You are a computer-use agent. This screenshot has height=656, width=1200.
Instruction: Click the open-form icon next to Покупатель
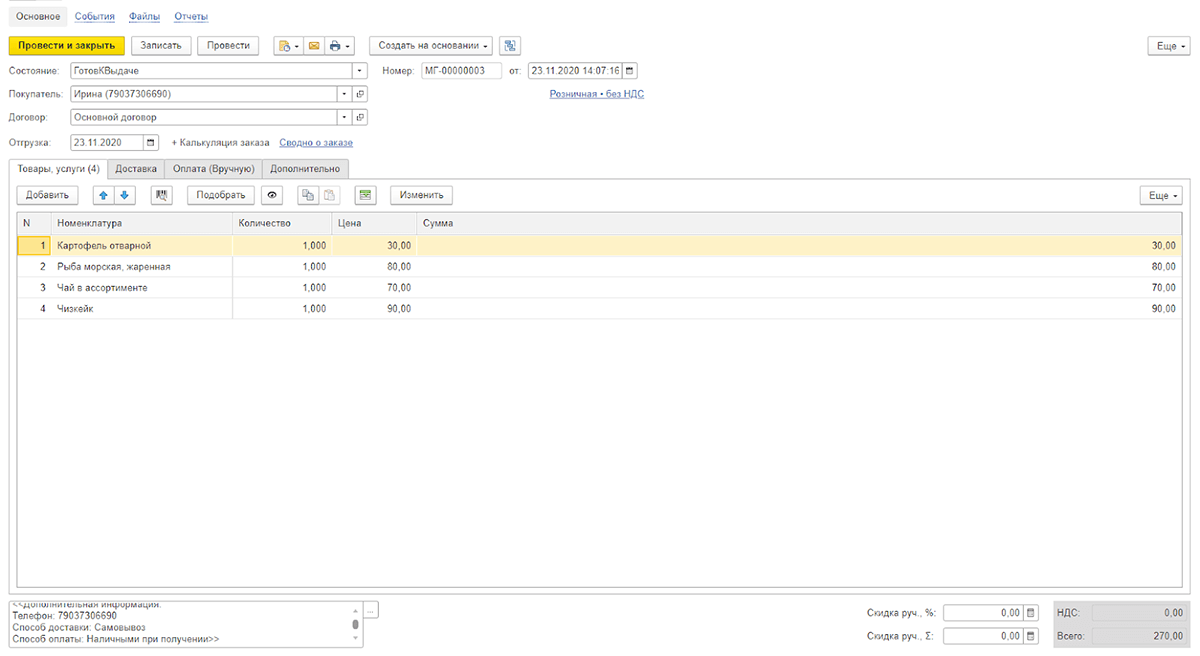tap(360, 94)
